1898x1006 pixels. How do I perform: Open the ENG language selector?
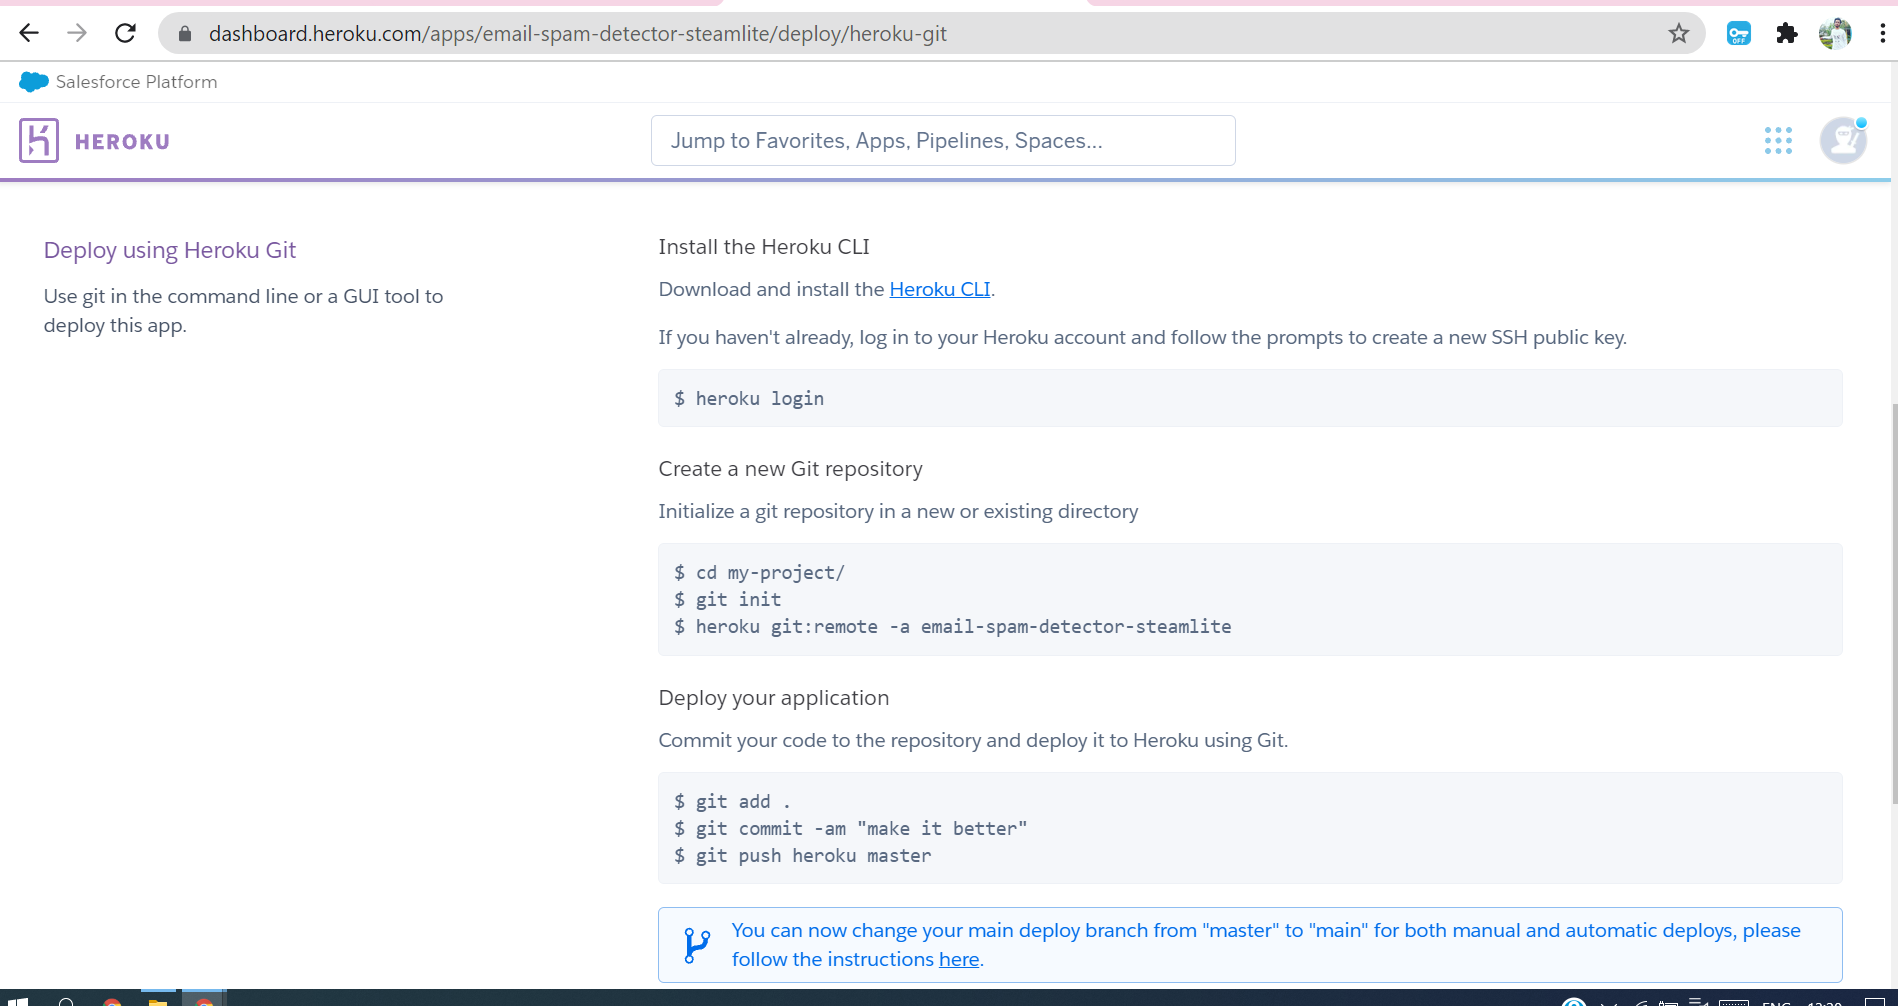coord(1775,1001)
